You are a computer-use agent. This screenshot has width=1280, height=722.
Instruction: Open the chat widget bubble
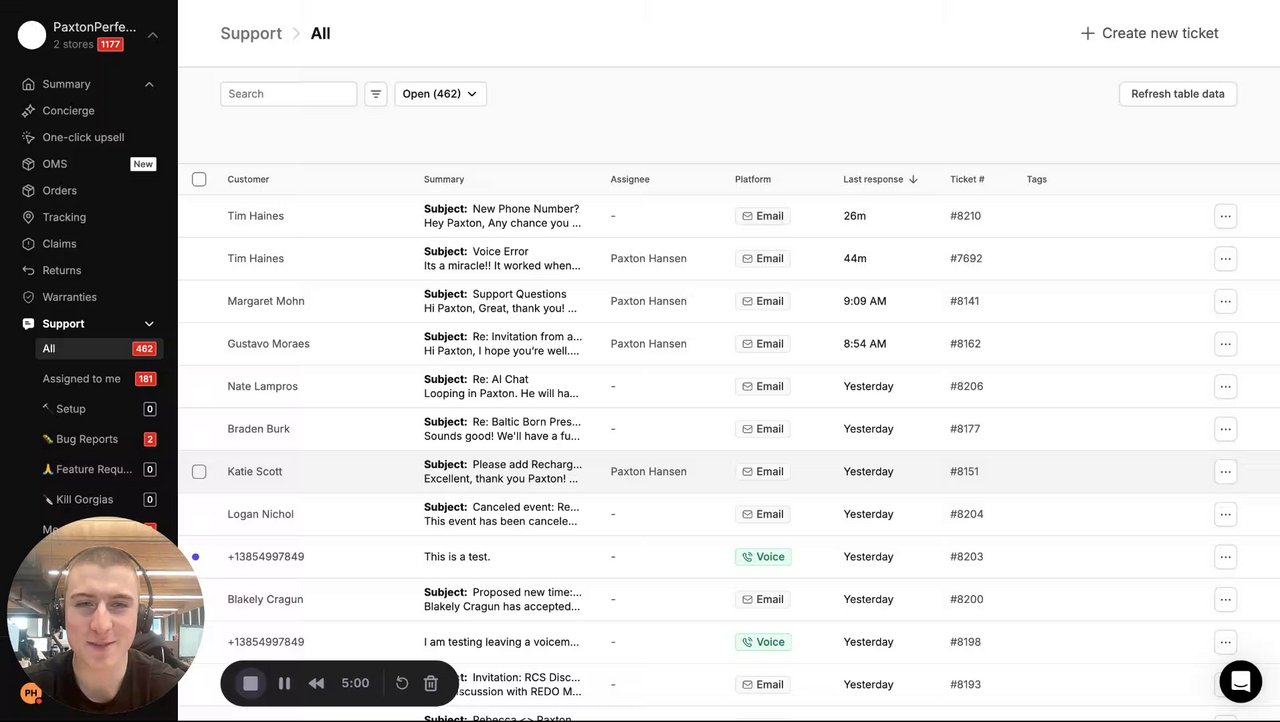pos(1240,682)
